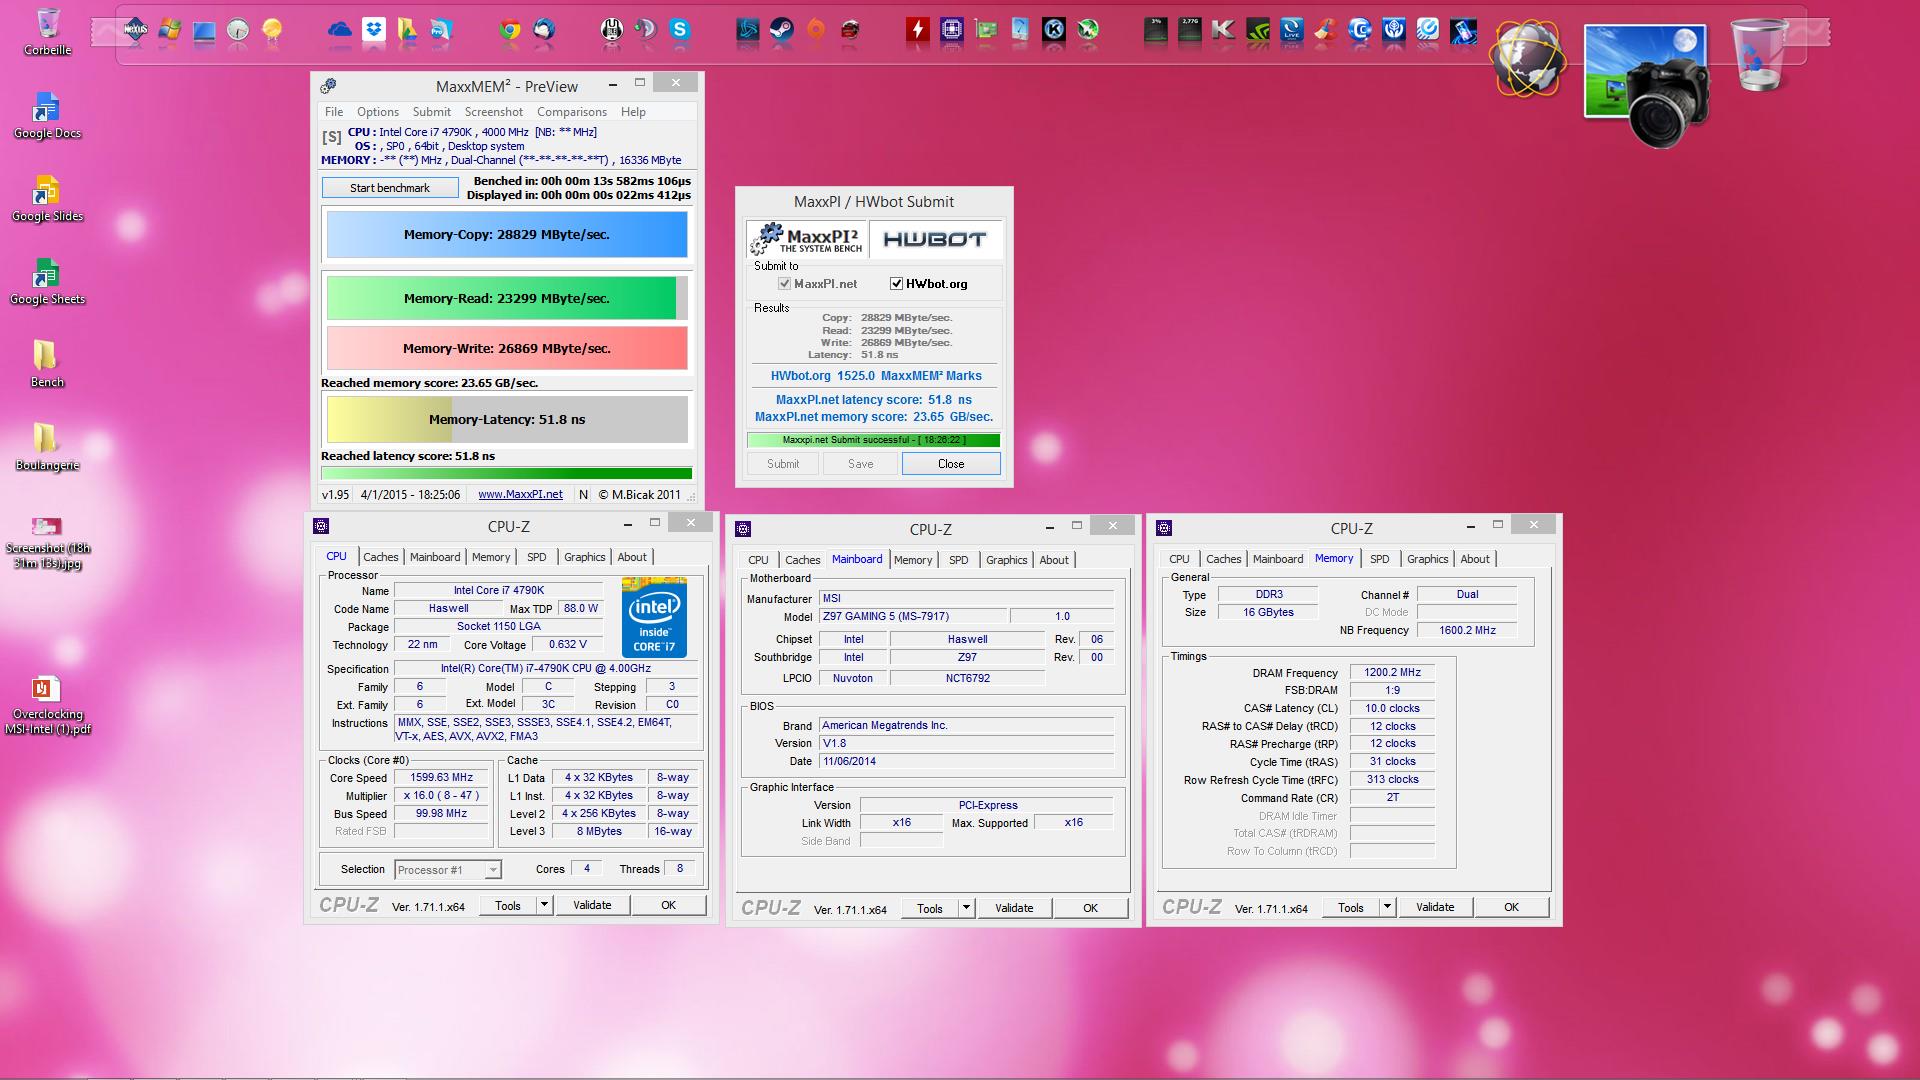Expand Tools arrow in Mainboard CPU-Z window

point(966,908)
